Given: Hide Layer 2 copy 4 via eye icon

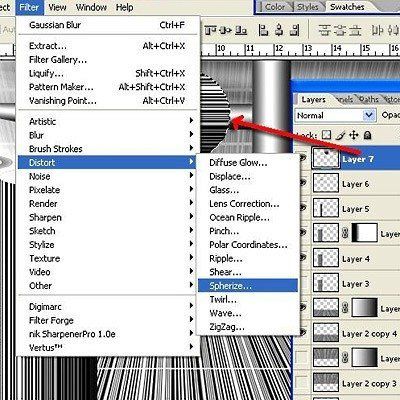Looking at the screenshot, I should (x=303, y=332).
